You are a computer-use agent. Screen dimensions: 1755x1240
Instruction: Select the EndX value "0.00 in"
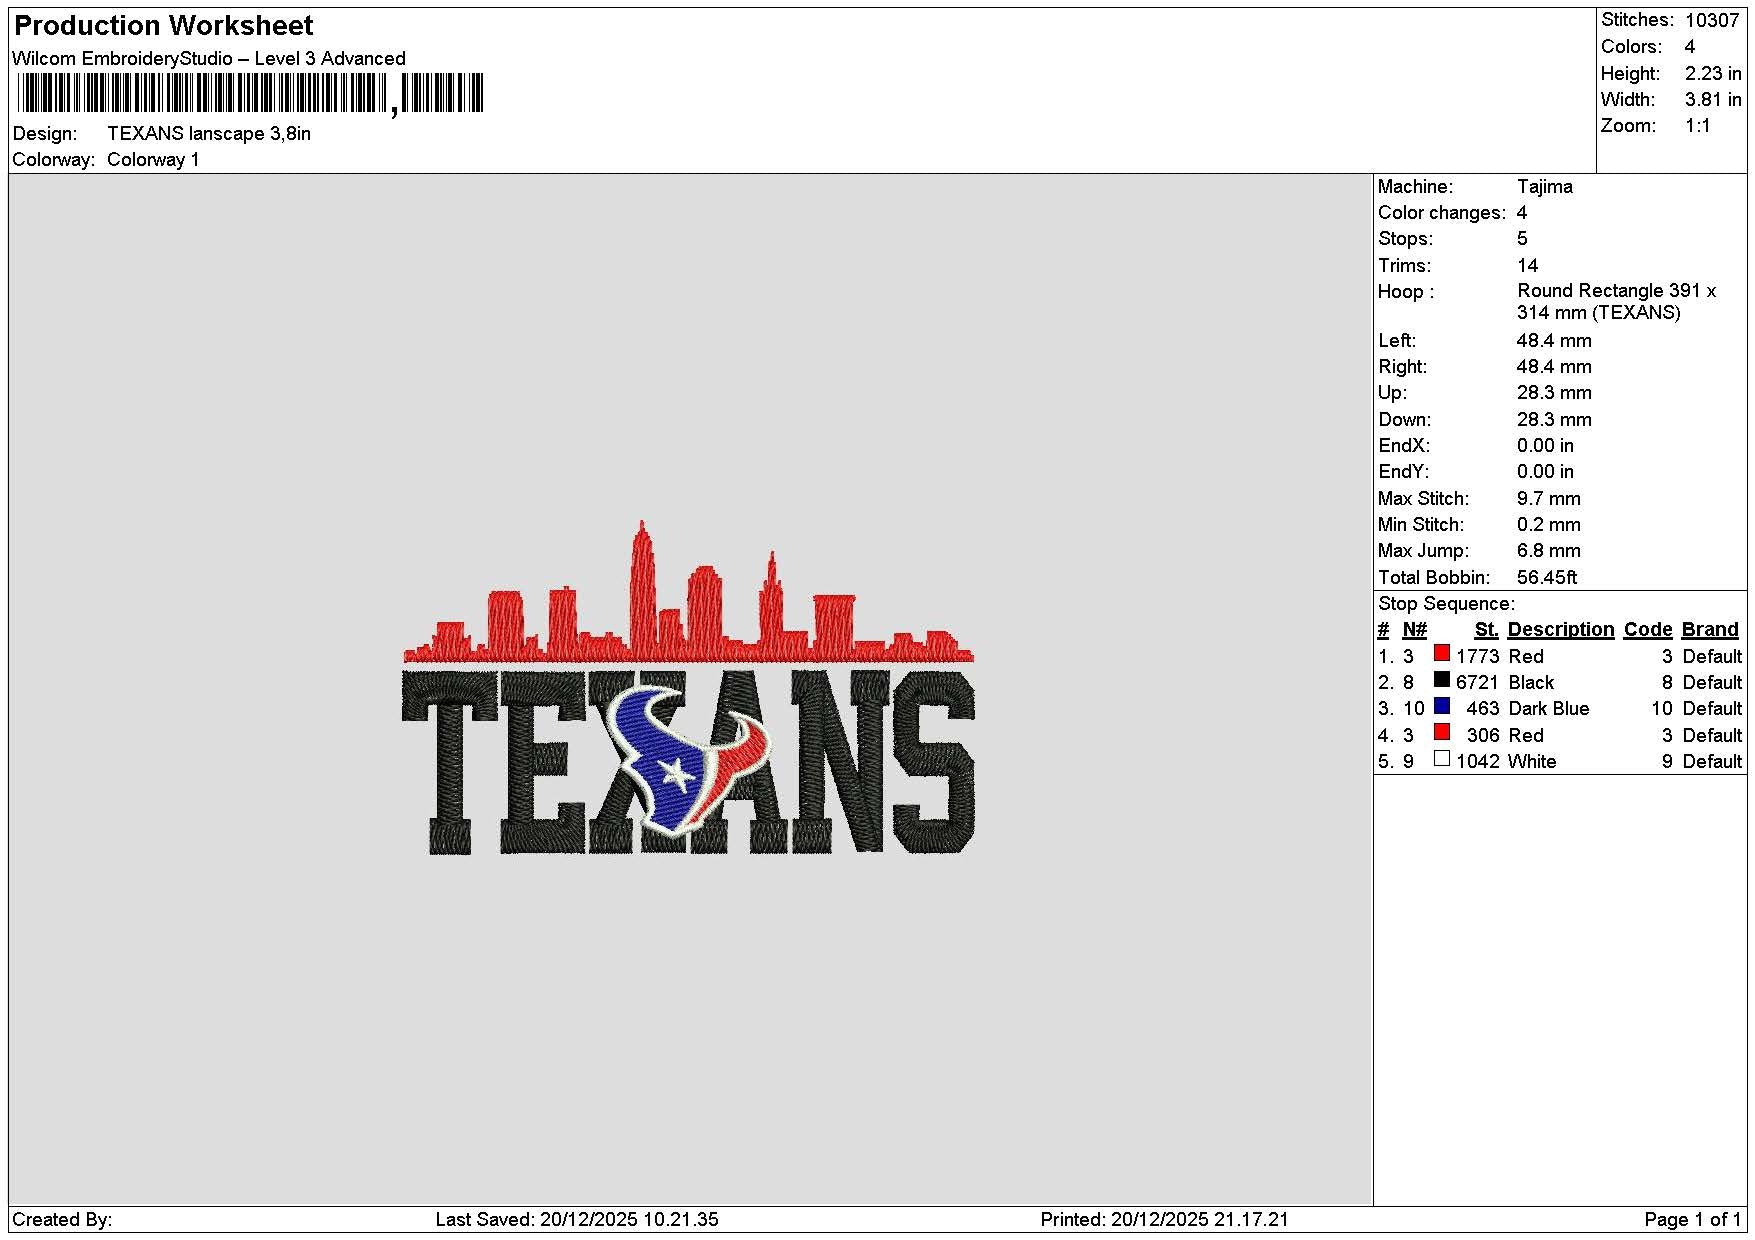pyautogui.click(x=1545, y=445)
